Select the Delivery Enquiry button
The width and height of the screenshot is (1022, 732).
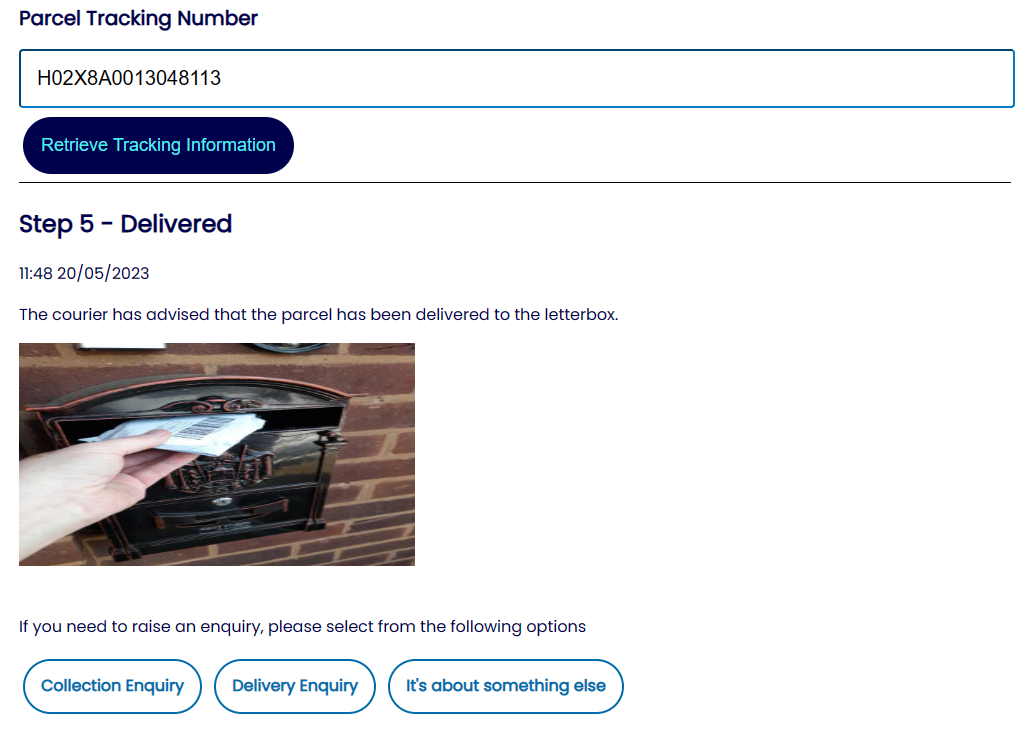(295, 686)
